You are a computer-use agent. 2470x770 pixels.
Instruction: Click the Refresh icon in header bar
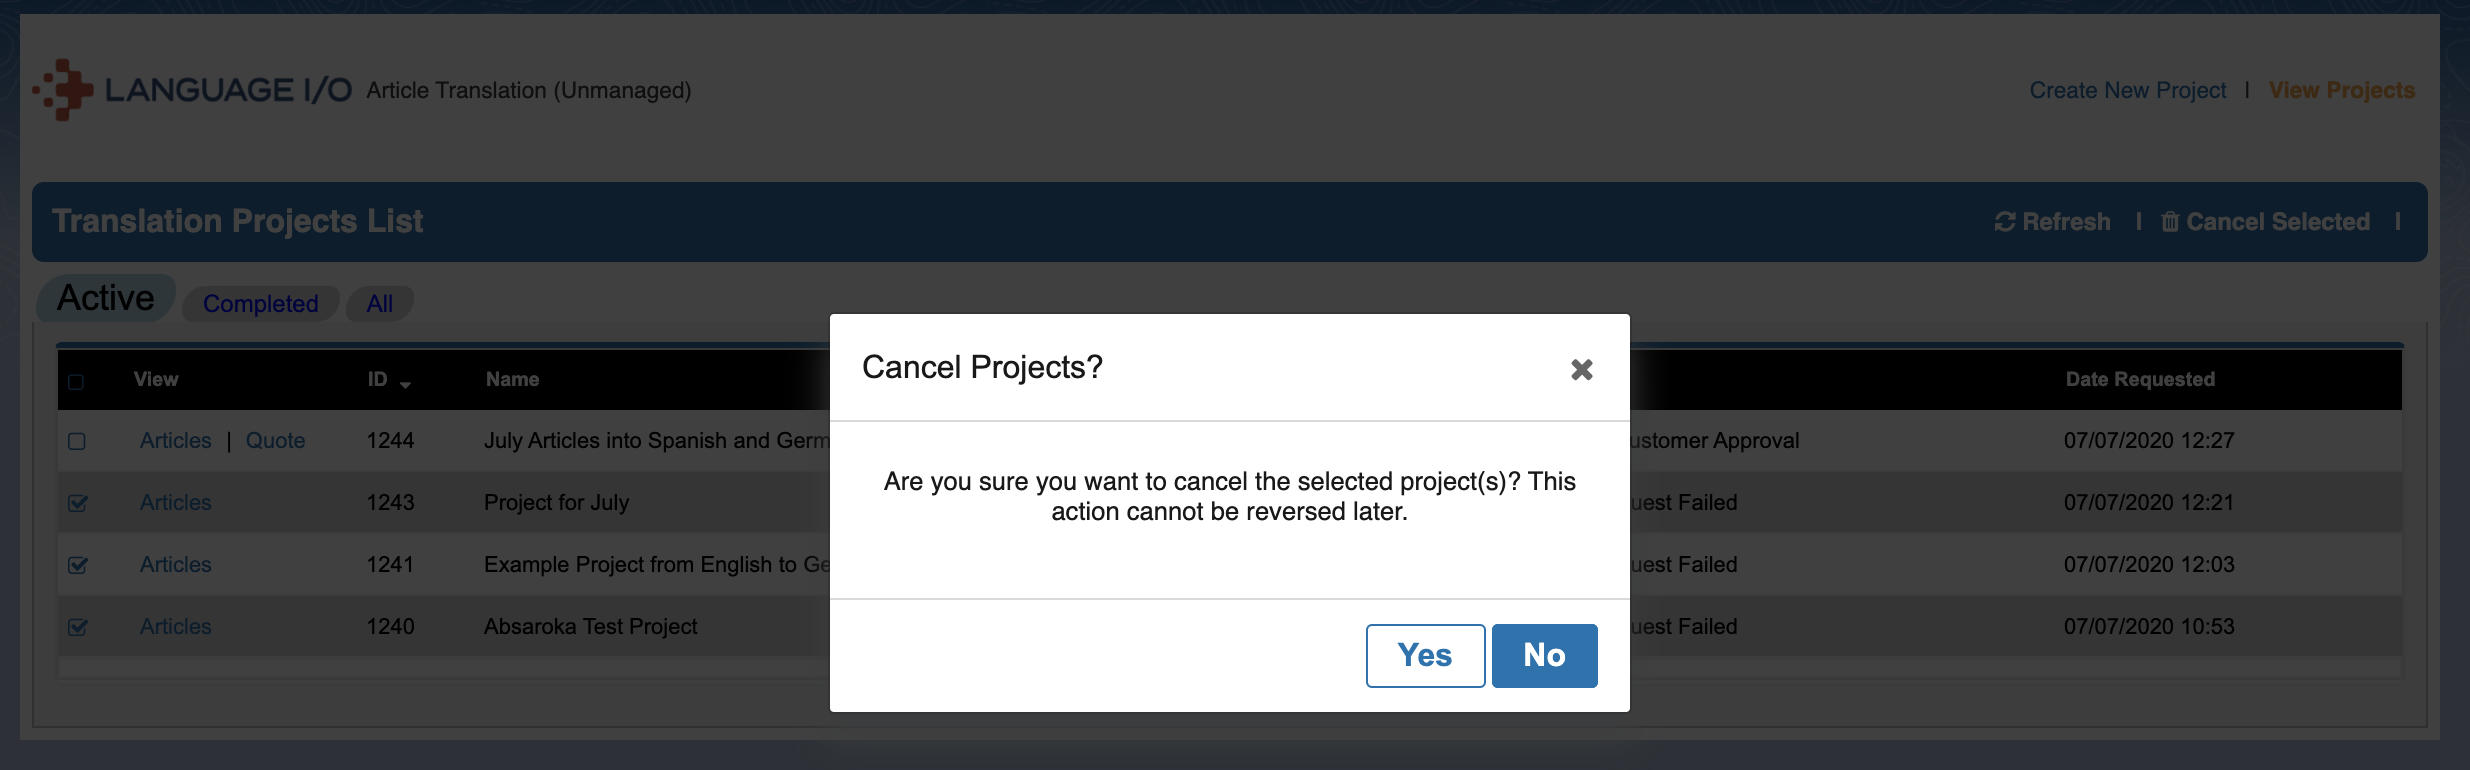2004,222
